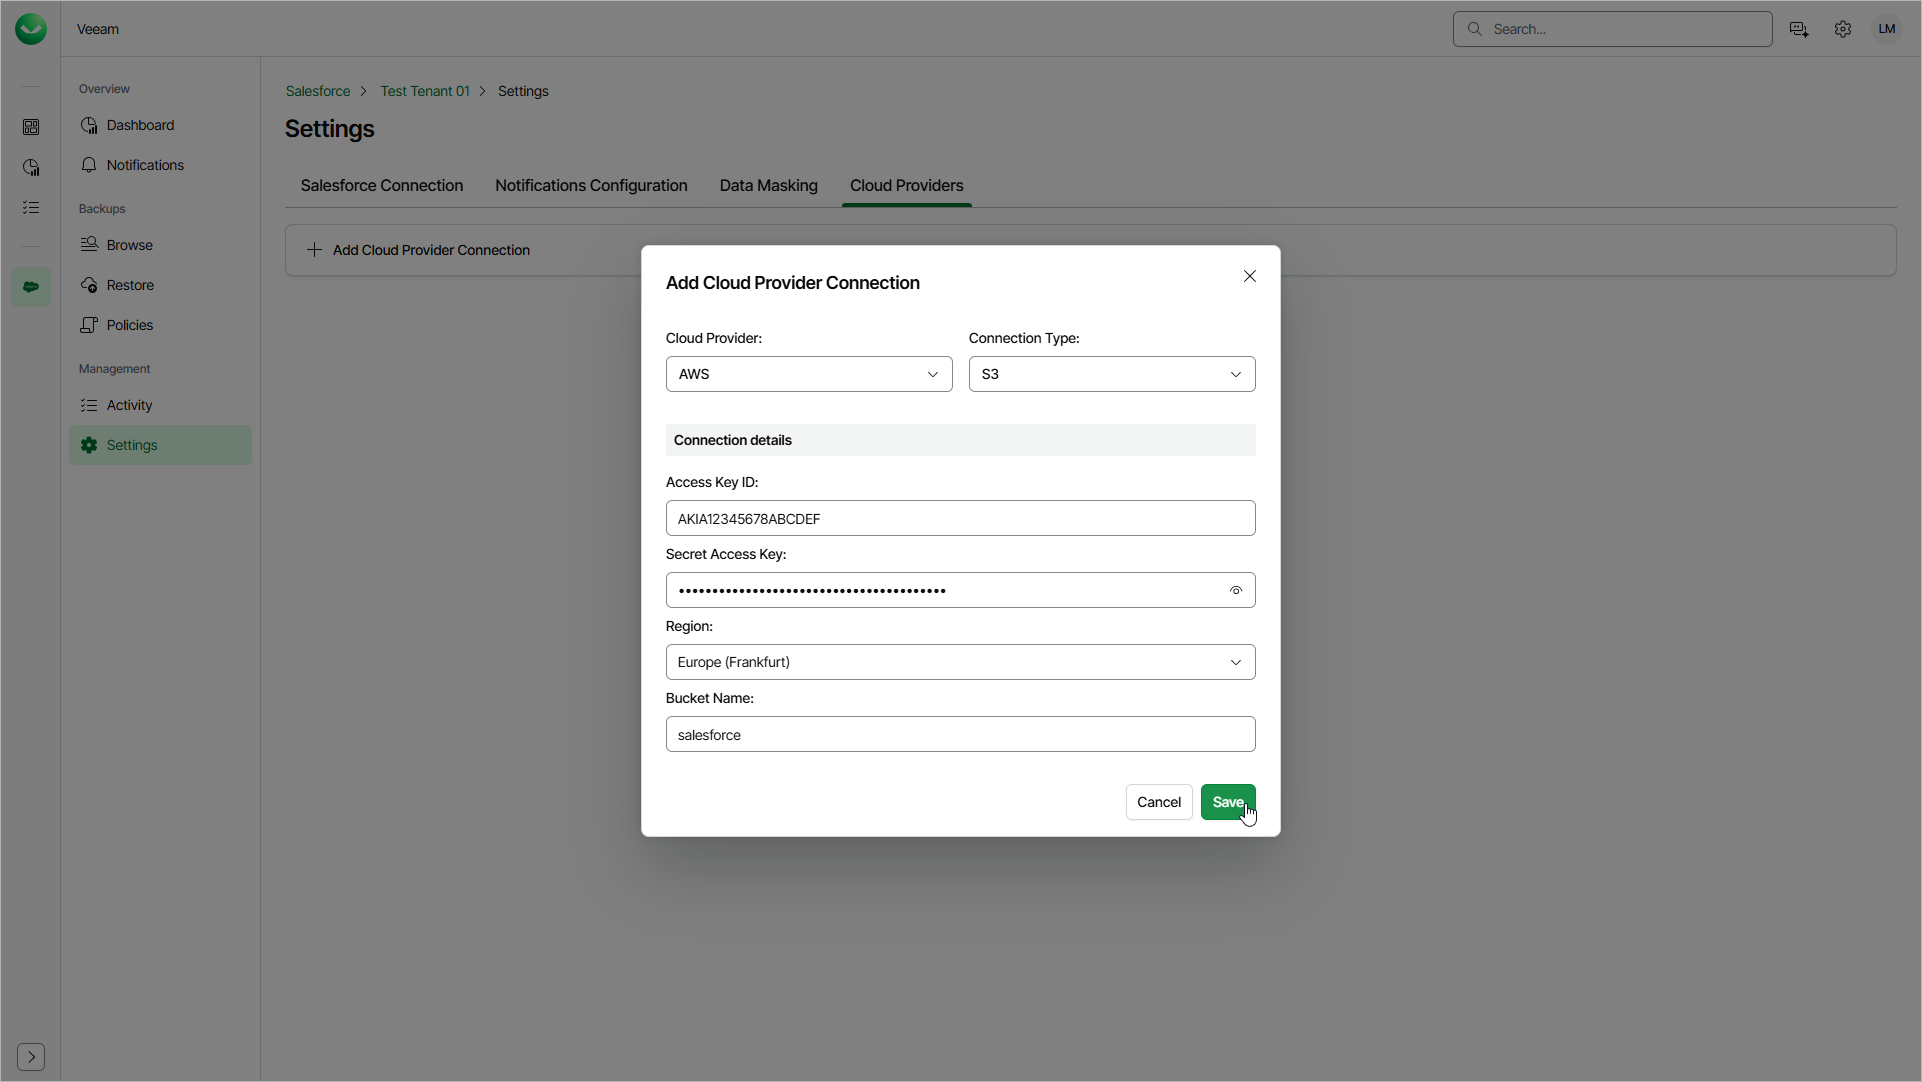Click the Access Key ID field
The width and height of the screenshot is (1922, 1082).
point(960,518)
